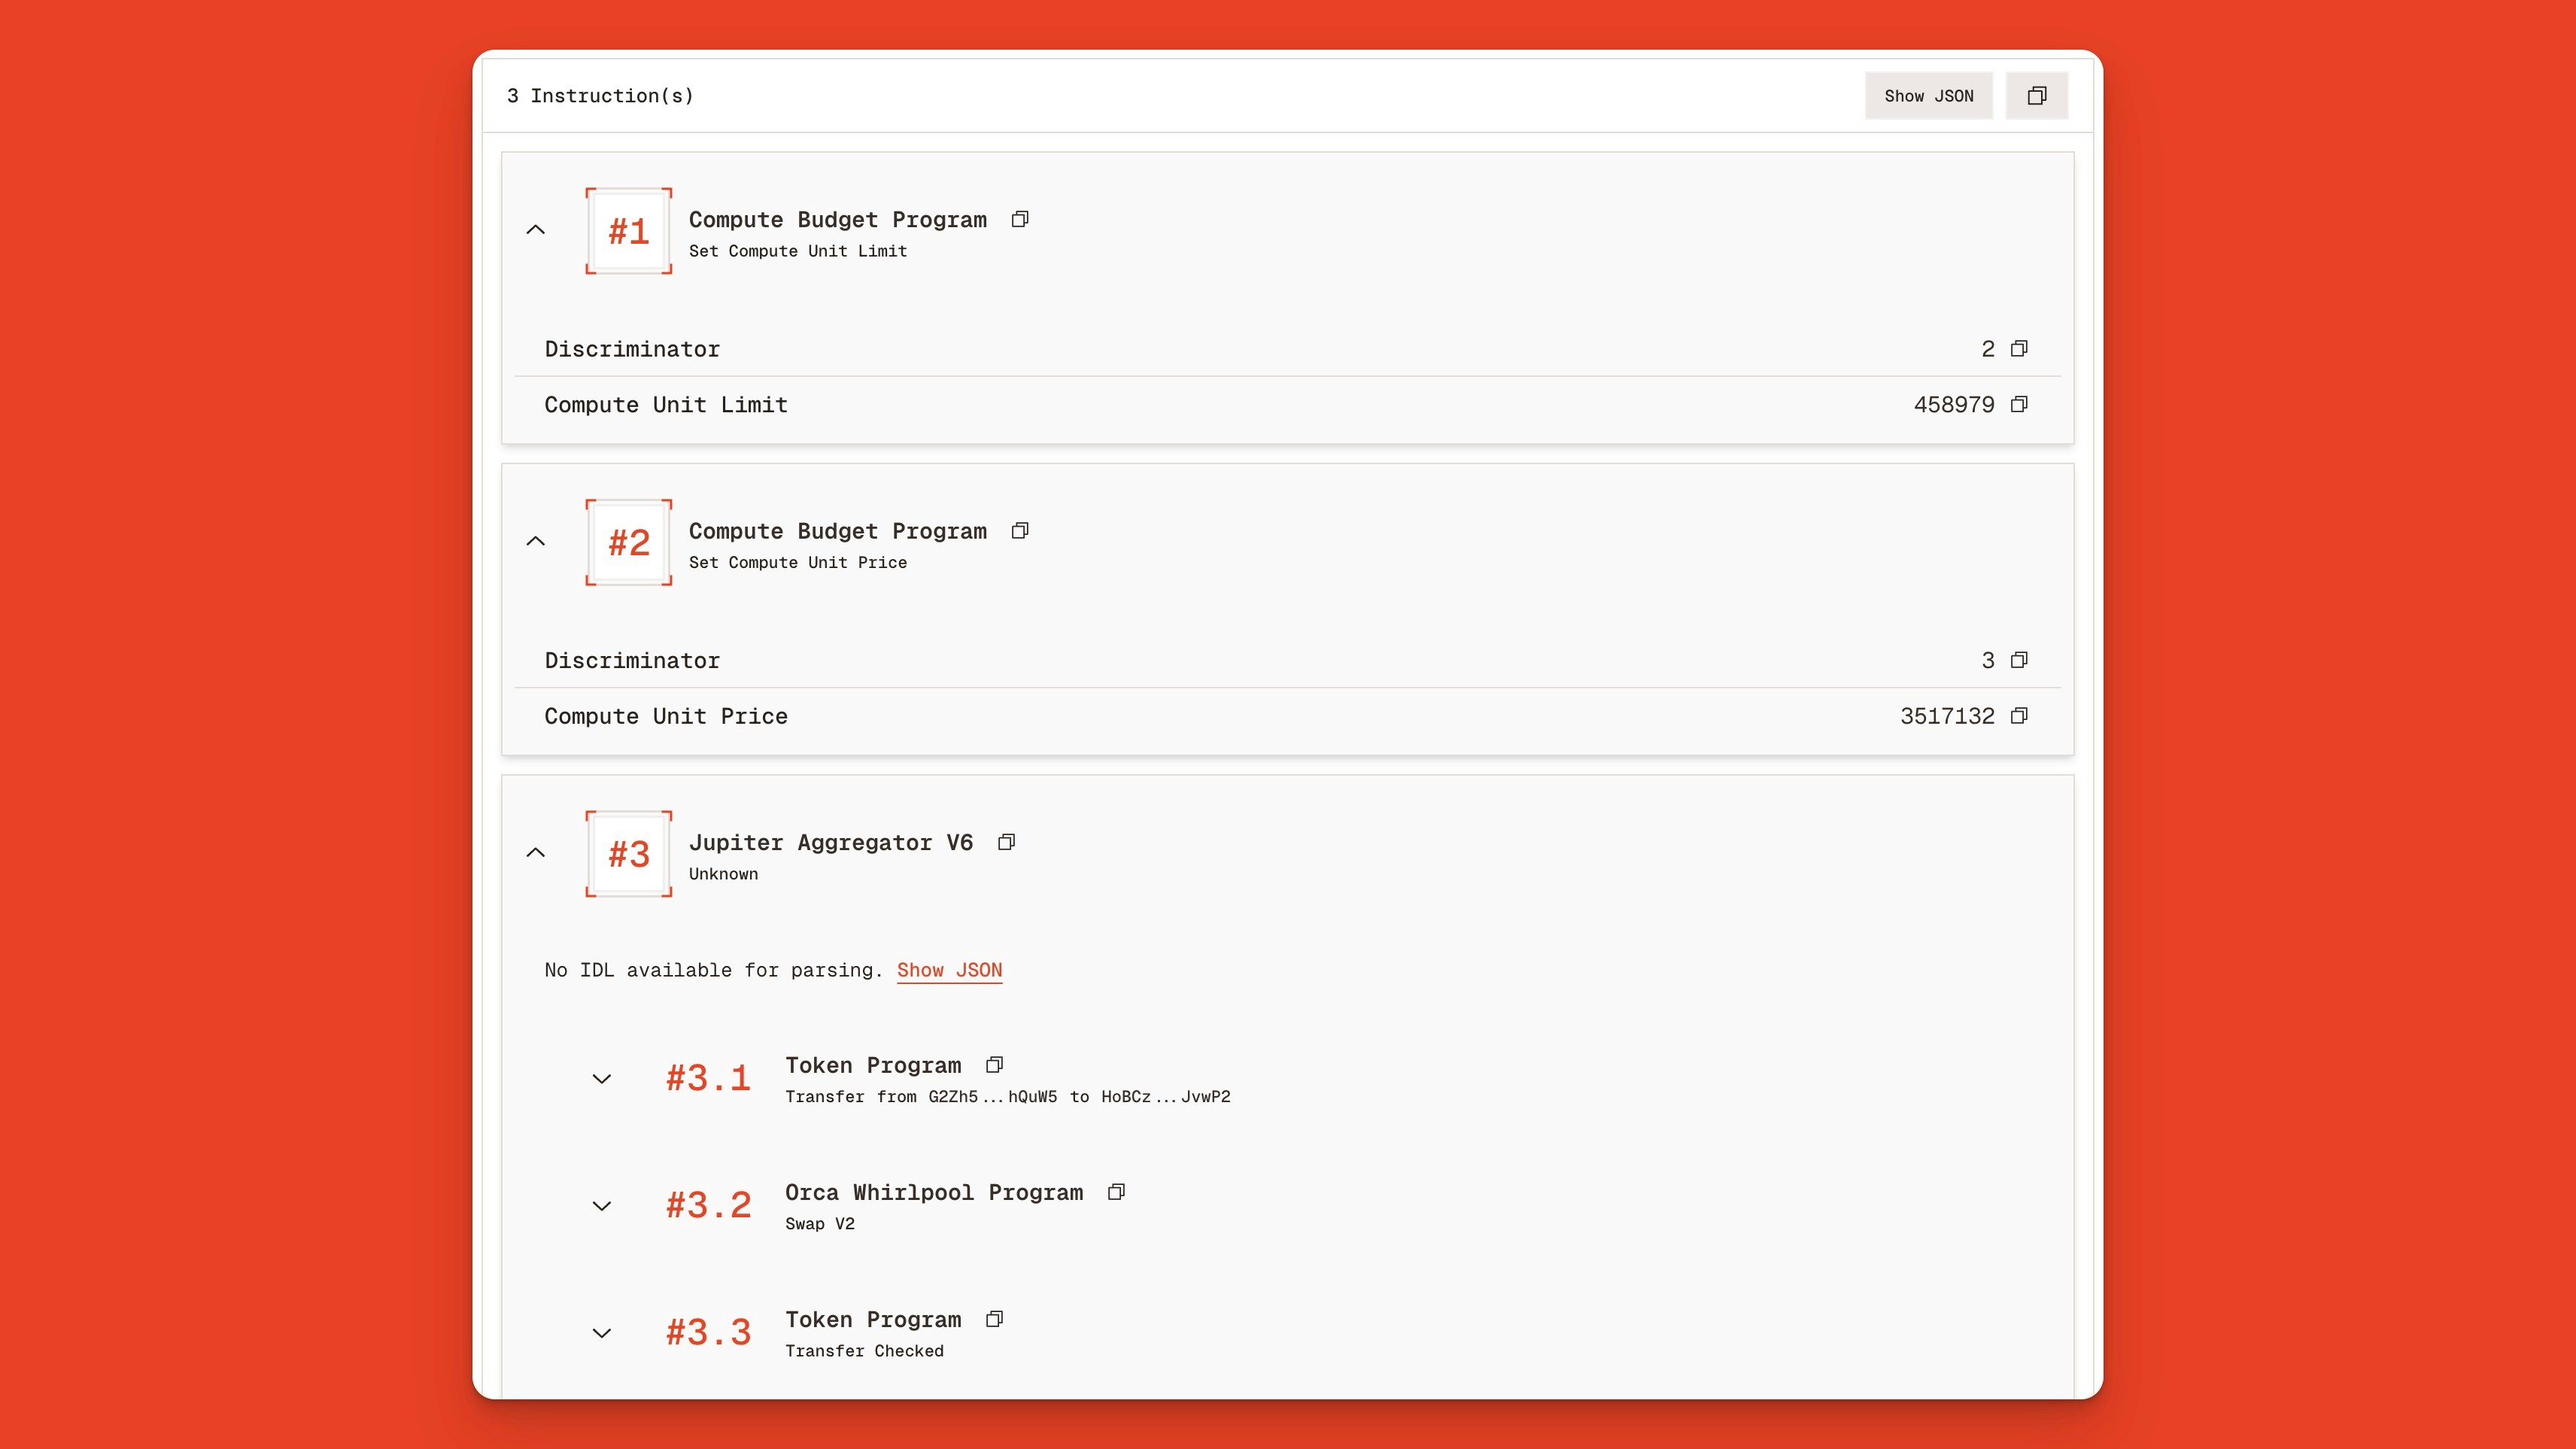2576x1449 pixels.
Task: Open Show JSON link beside No IDL message
Action: pyautogui.click(x=948, y=970)
